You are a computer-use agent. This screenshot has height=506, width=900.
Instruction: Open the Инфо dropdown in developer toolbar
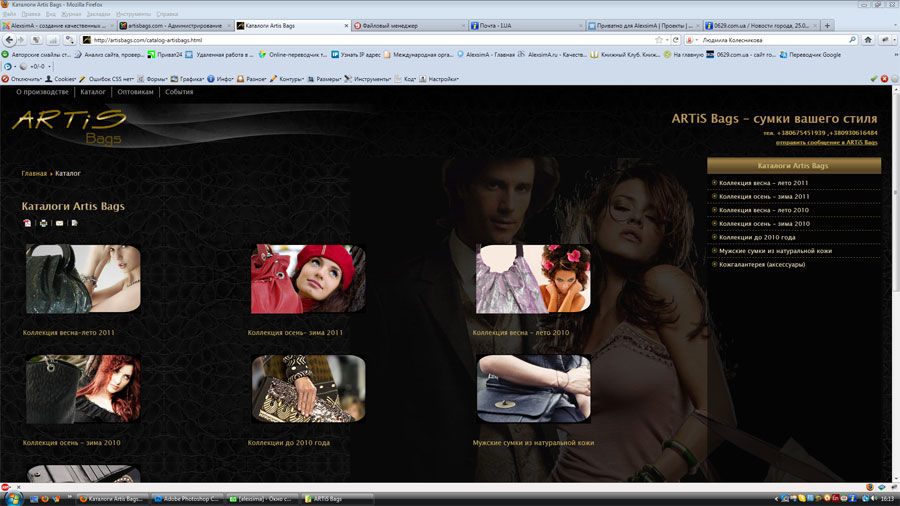(x=220, y=79)
